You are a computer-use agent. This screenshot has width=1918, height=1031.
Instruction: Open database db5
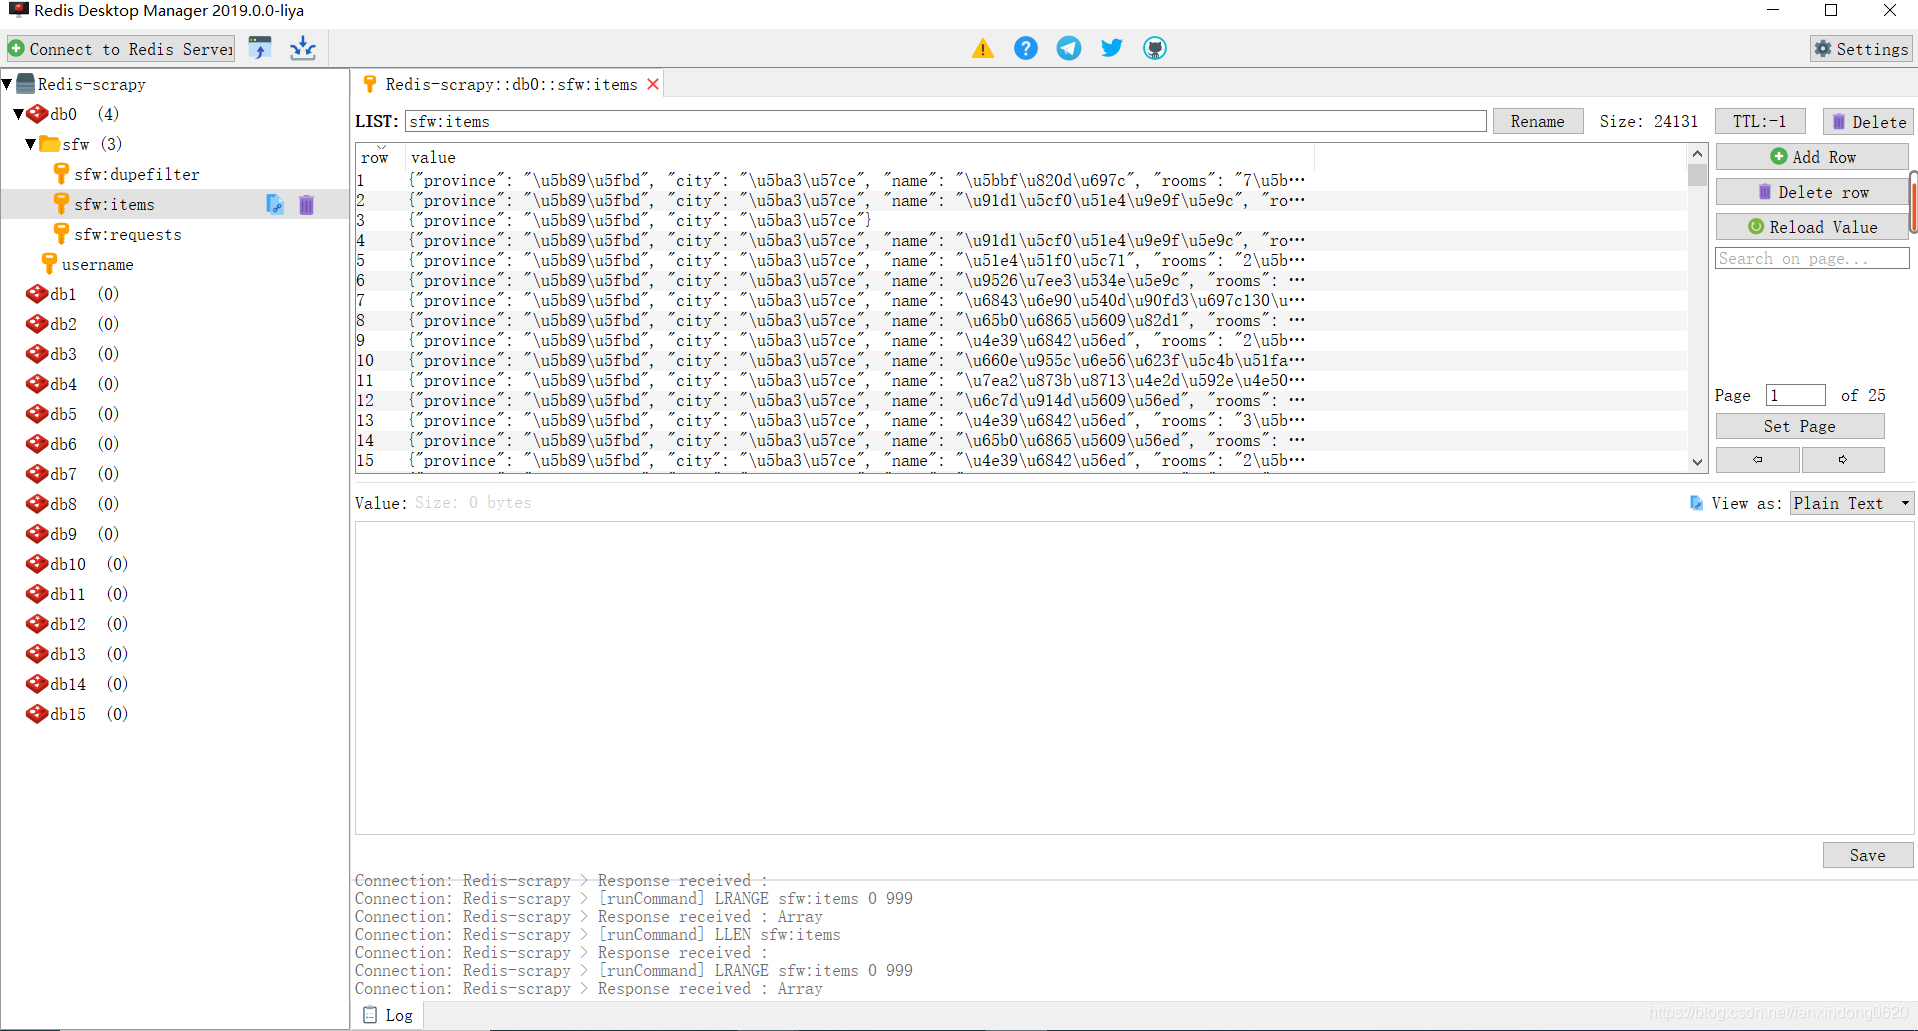click(63, 414)
